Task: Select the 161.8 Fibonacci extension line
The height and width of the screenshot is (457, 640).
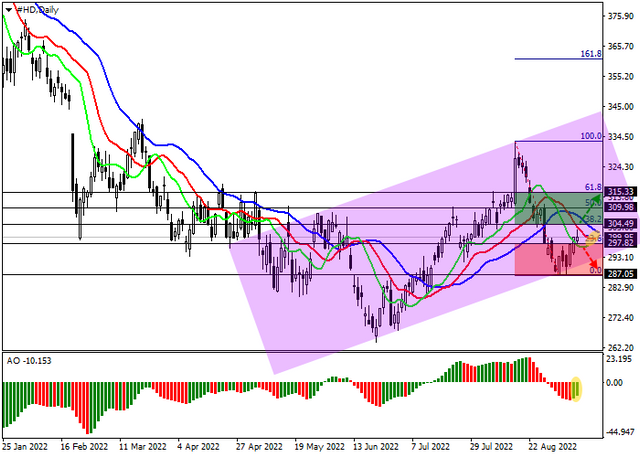Action: 558,59
